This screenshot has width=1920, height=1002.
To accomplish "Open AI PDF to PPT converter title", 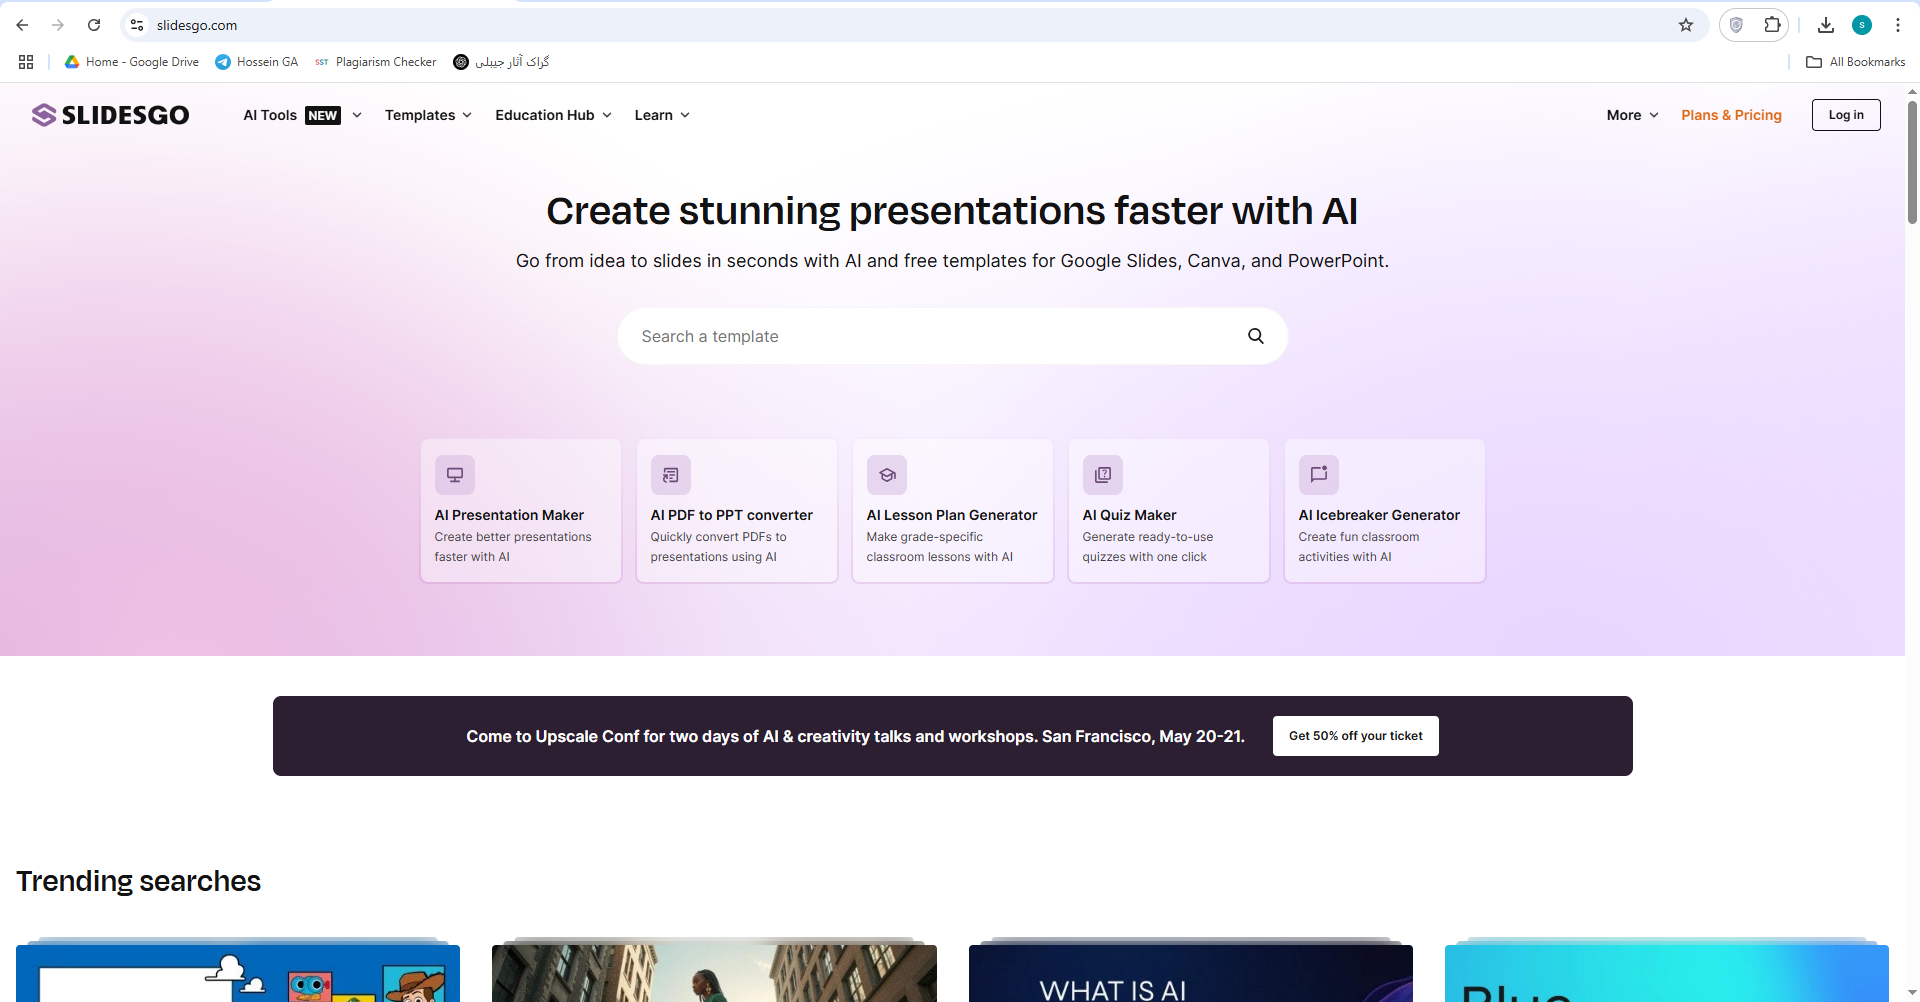I will pyautogui.click(x=732, y=515).
